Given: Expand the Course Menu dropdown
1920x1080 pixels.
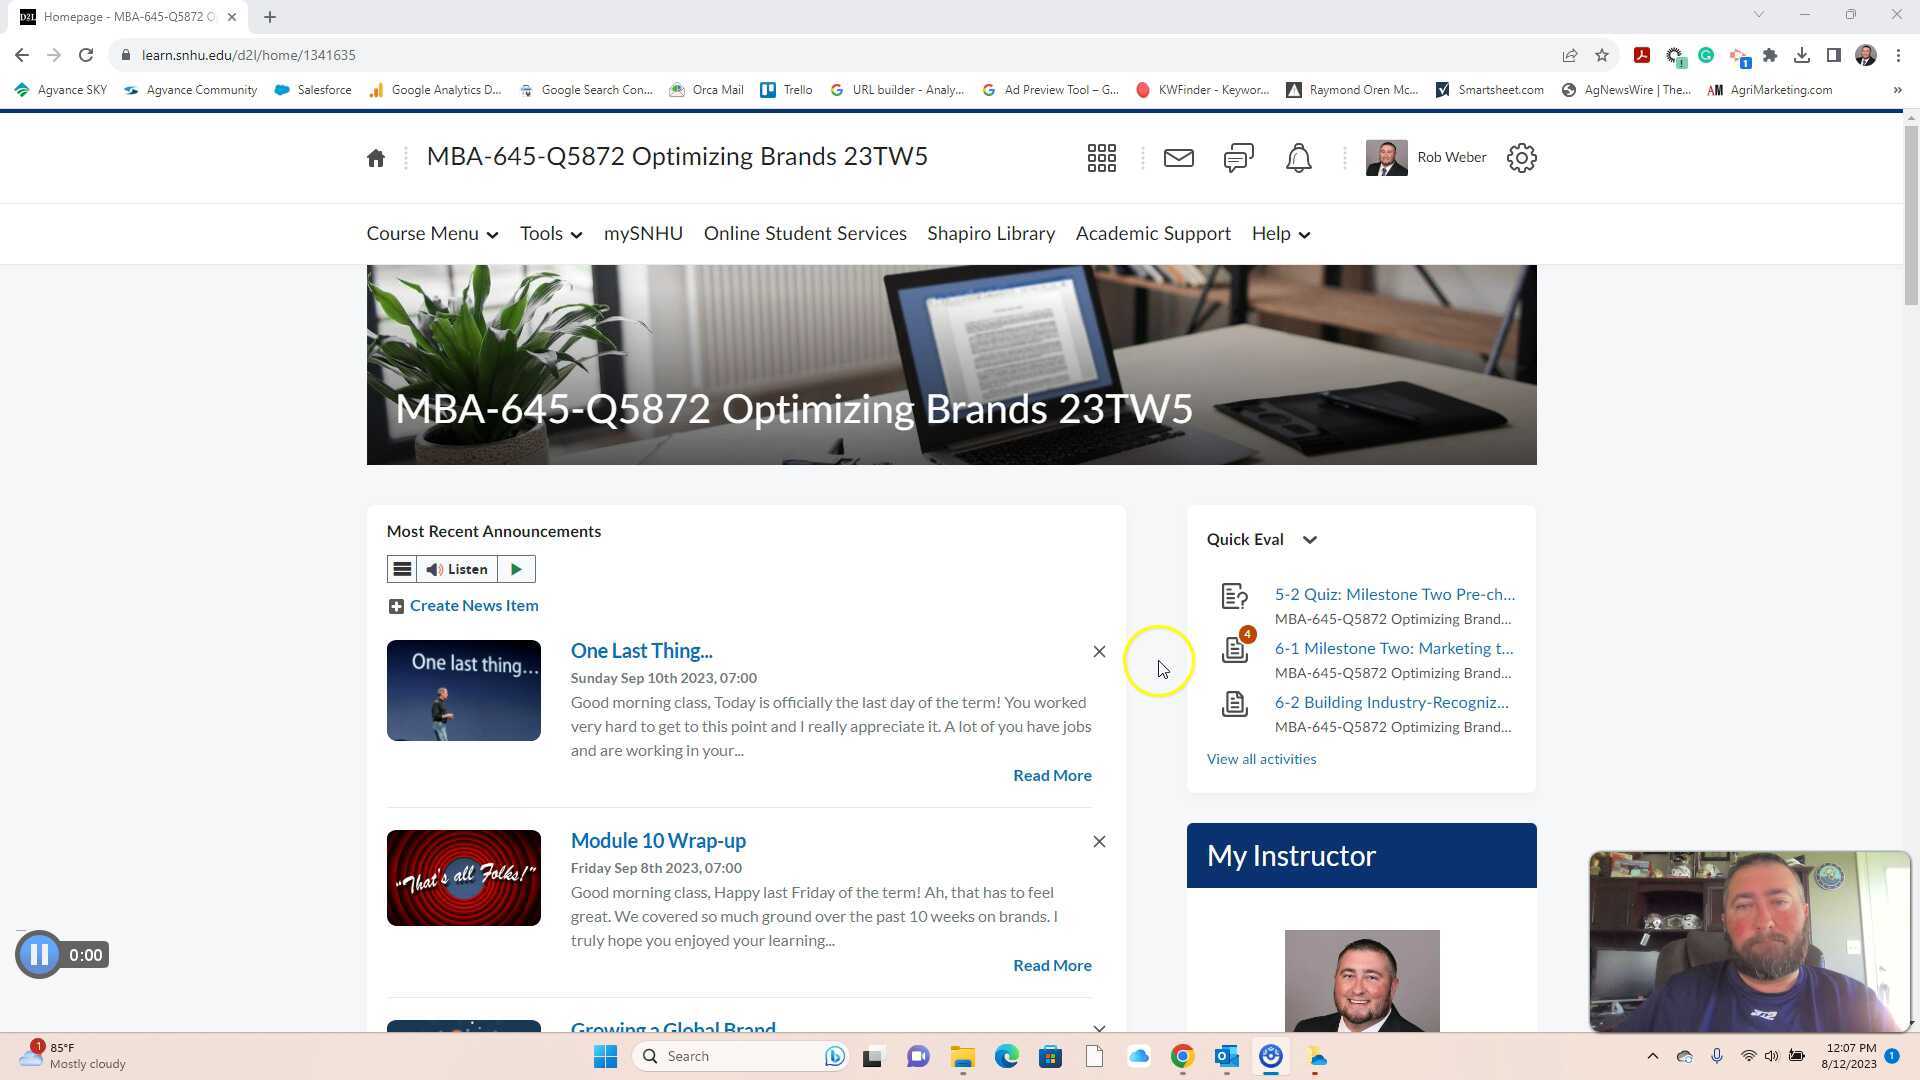Looking at the screenshot, I should pyautogui.click(x=432, y=234).
